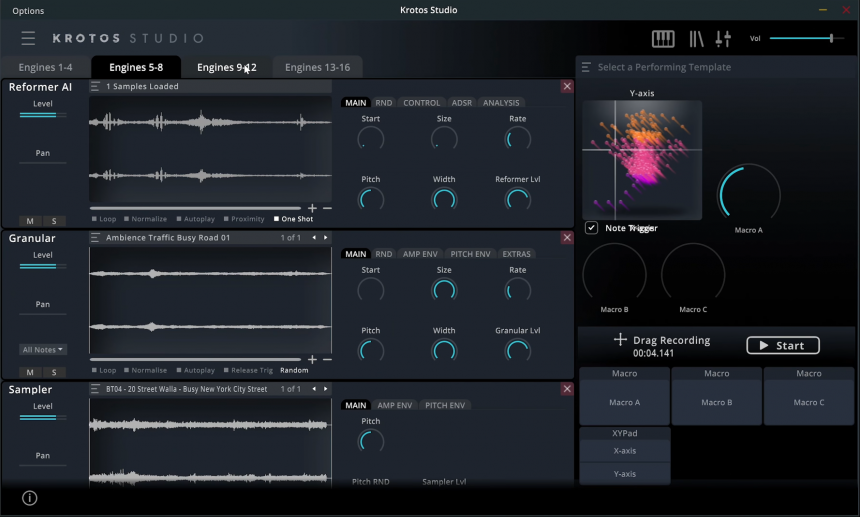Click inside the XY pad visualizer
The image size is (860, 517).
click(x=642, y=160)
